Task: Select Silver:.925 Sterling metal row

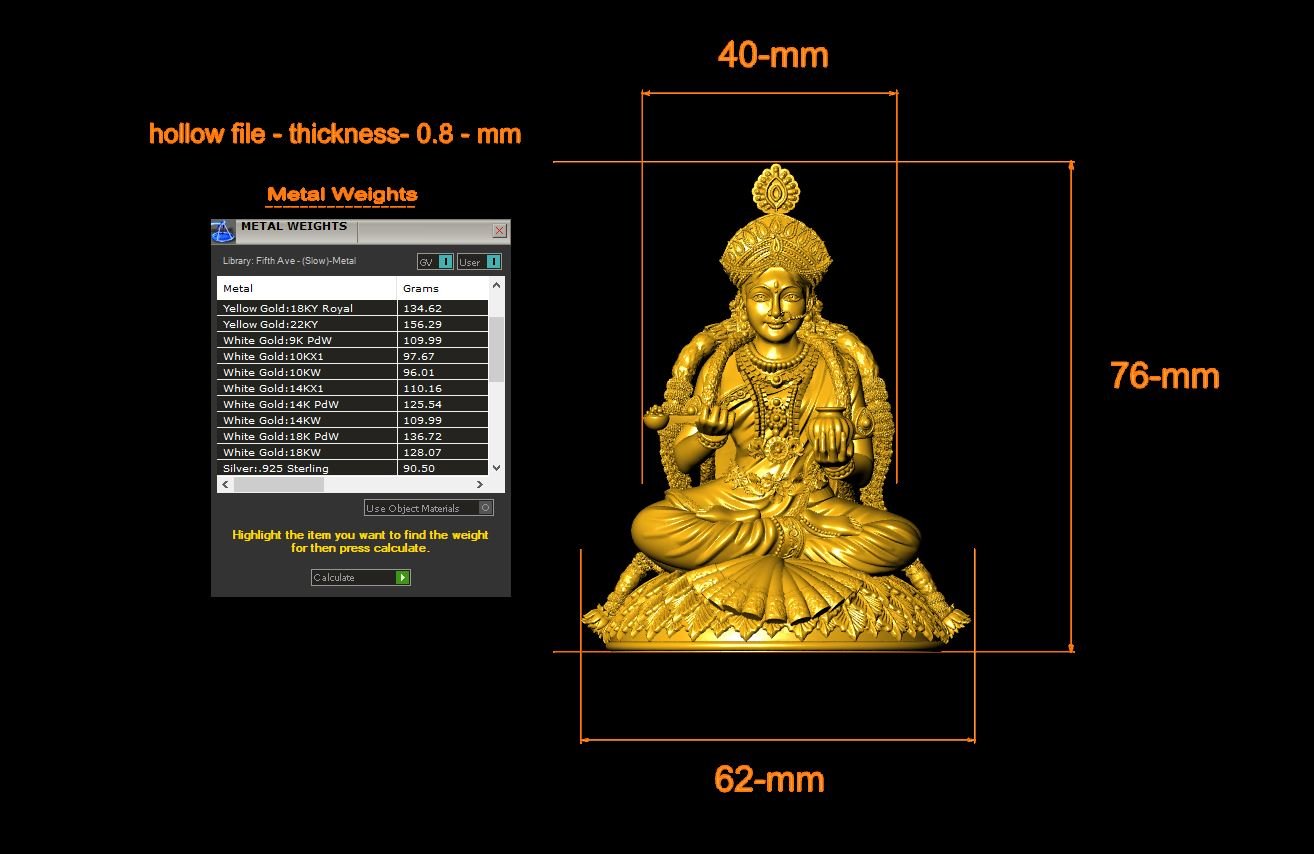Action: (x=306, y=468)
